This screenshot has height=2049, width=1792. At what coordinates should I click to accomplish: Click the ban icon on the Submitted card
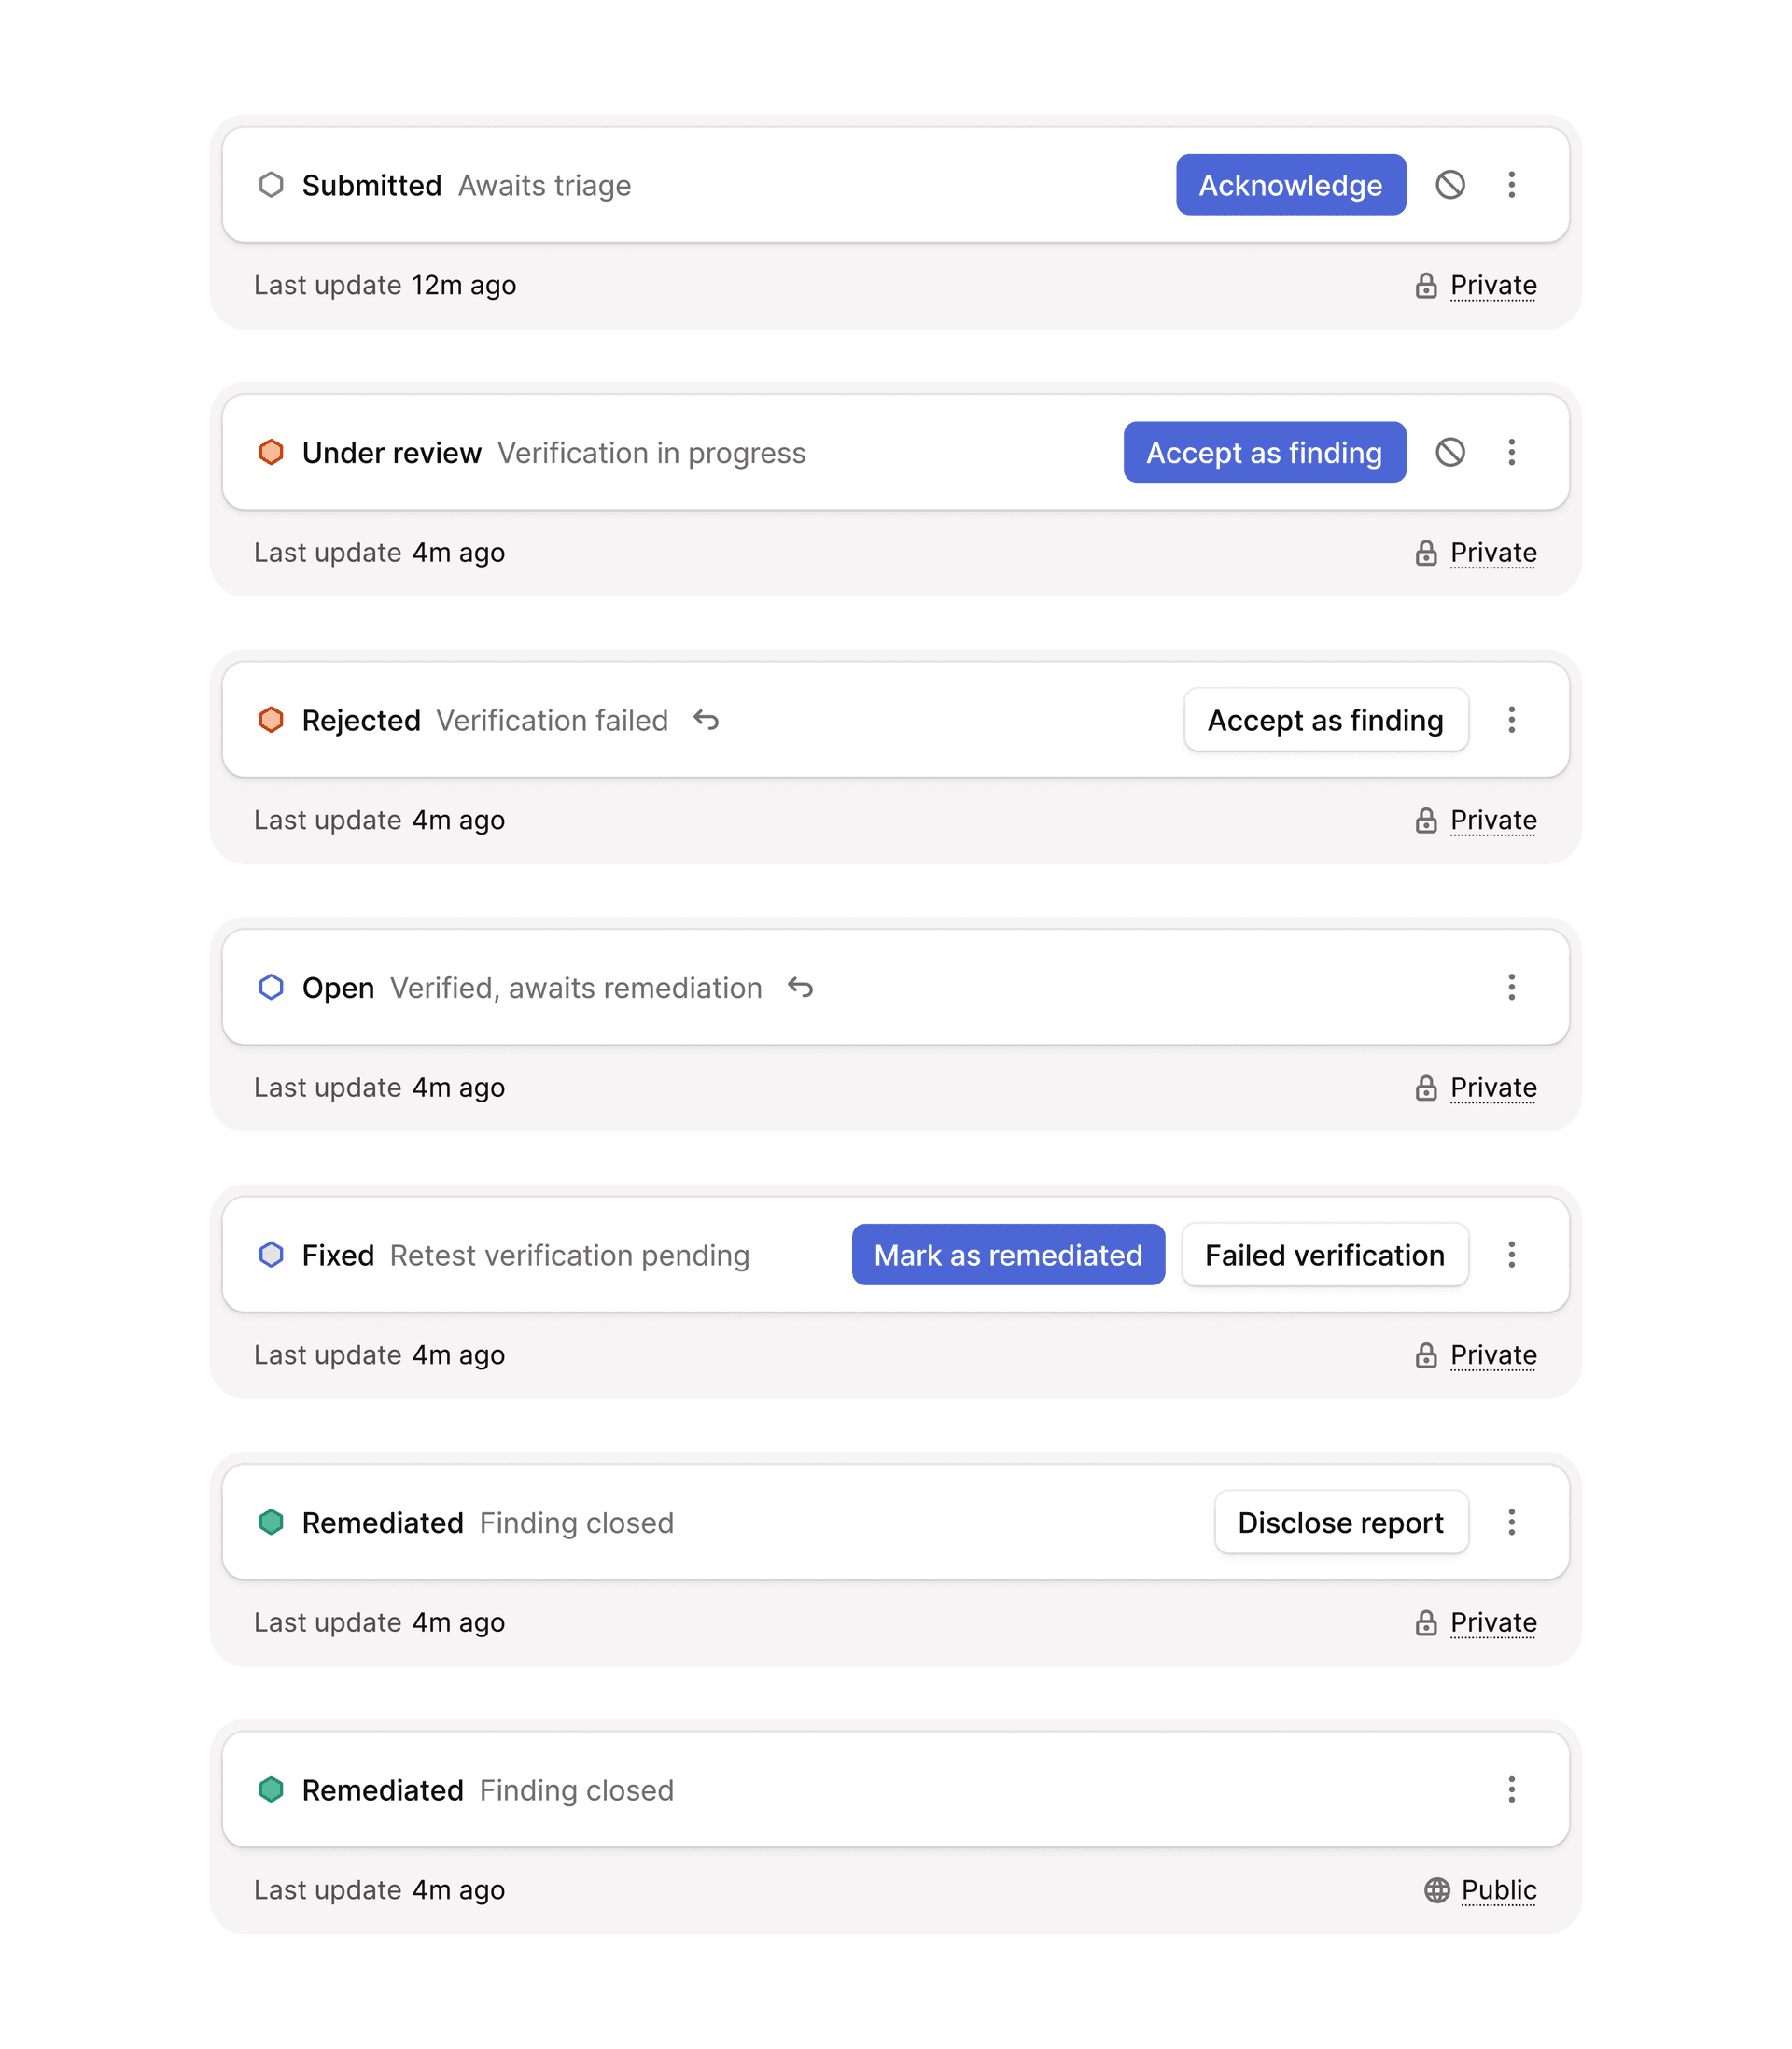point(1452,185)
